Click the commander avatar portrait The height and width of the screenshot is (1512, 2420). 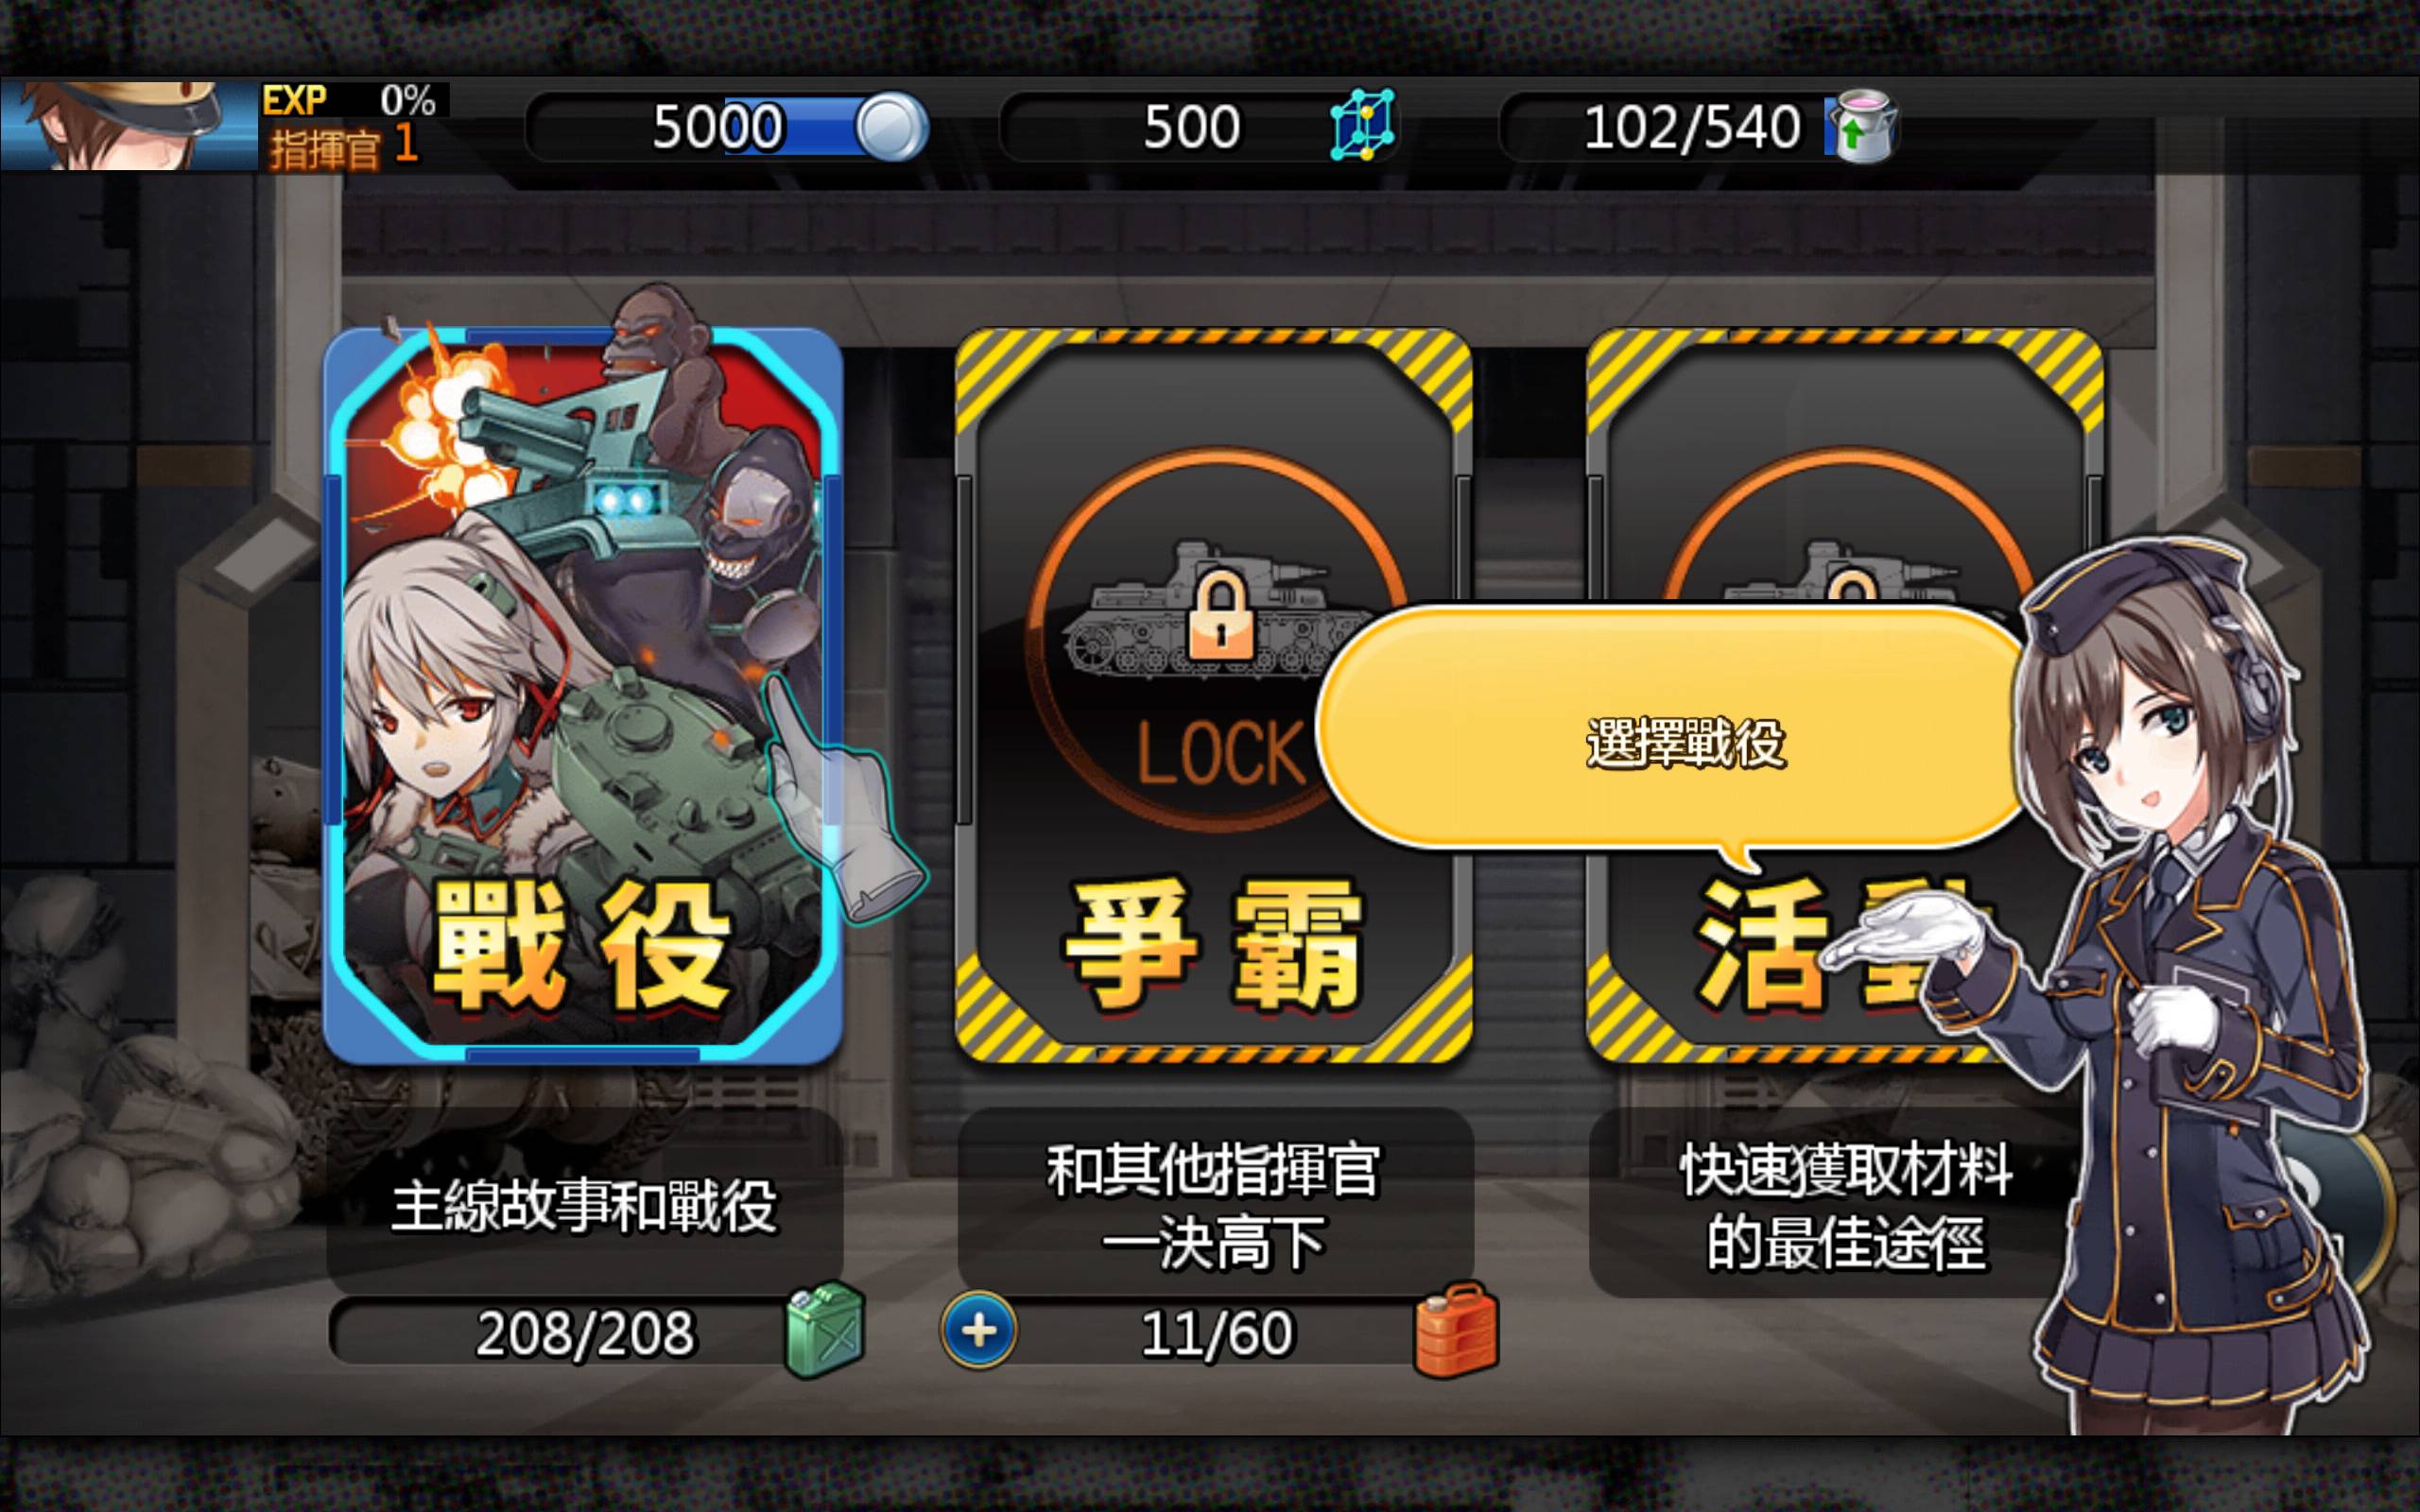[x=129, y=125]
